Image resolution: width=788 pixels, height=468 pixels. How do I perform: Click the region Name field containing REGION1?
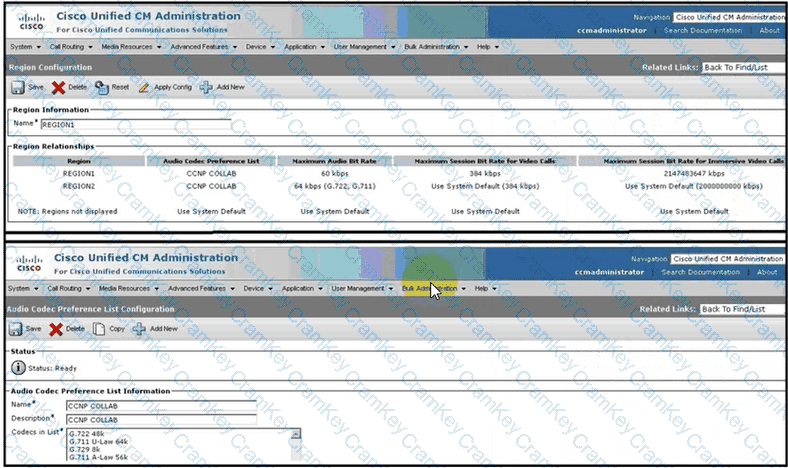click(134, 124)
